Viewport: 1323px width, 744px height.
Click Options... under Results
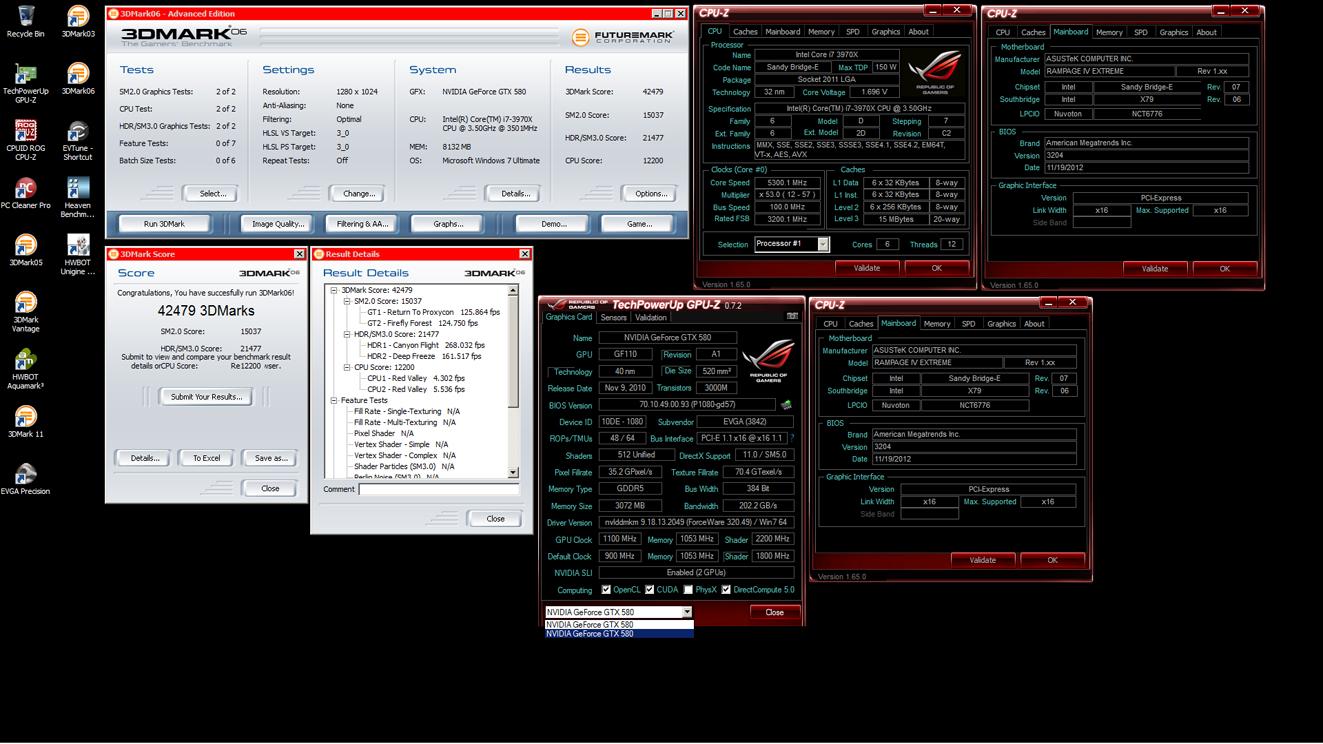pos(650,194)
